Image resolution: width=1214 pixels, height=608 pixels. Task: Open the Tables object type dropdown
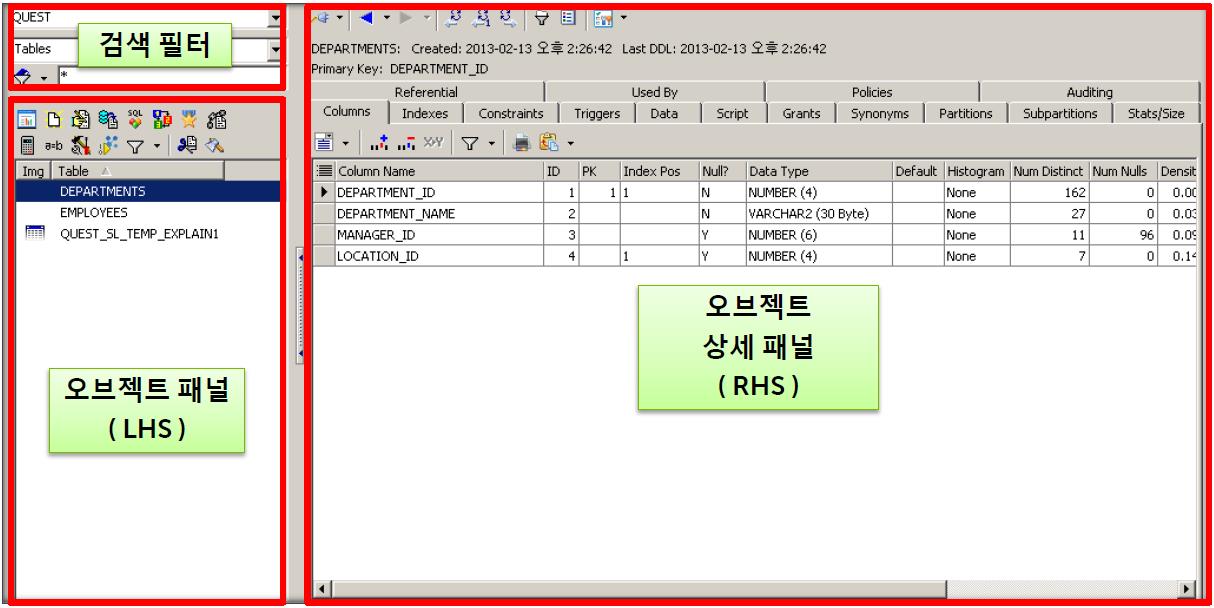(275, 48)
